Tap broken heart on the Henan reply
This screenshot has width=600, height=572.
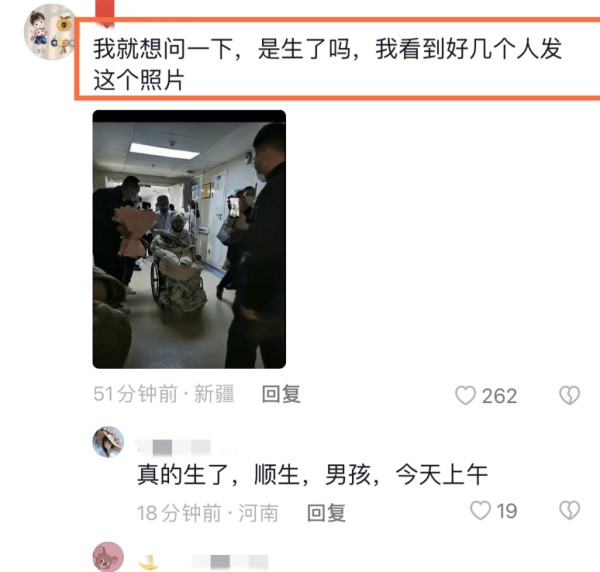click(569, 510)
